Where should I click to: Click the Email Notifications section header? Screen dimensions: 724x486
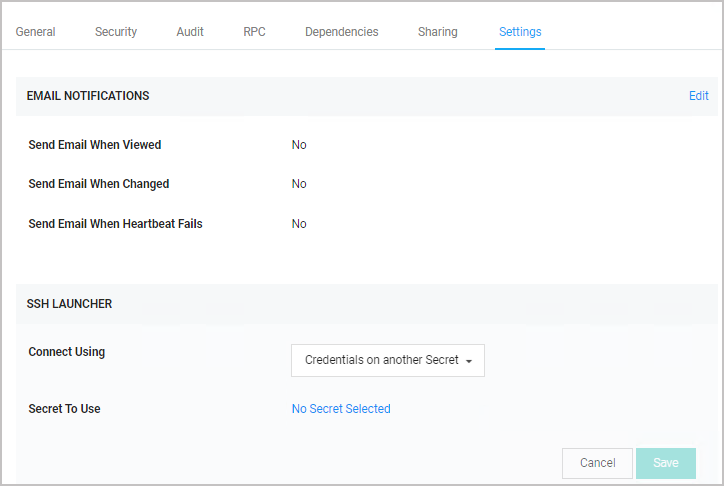[x=88, y=96]
